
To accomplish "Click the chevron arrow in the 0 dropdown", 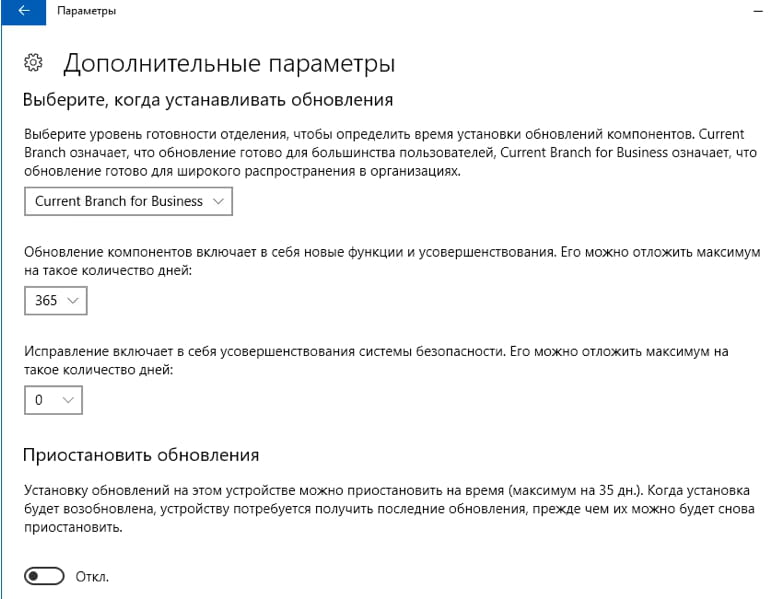I will point(68,400).
